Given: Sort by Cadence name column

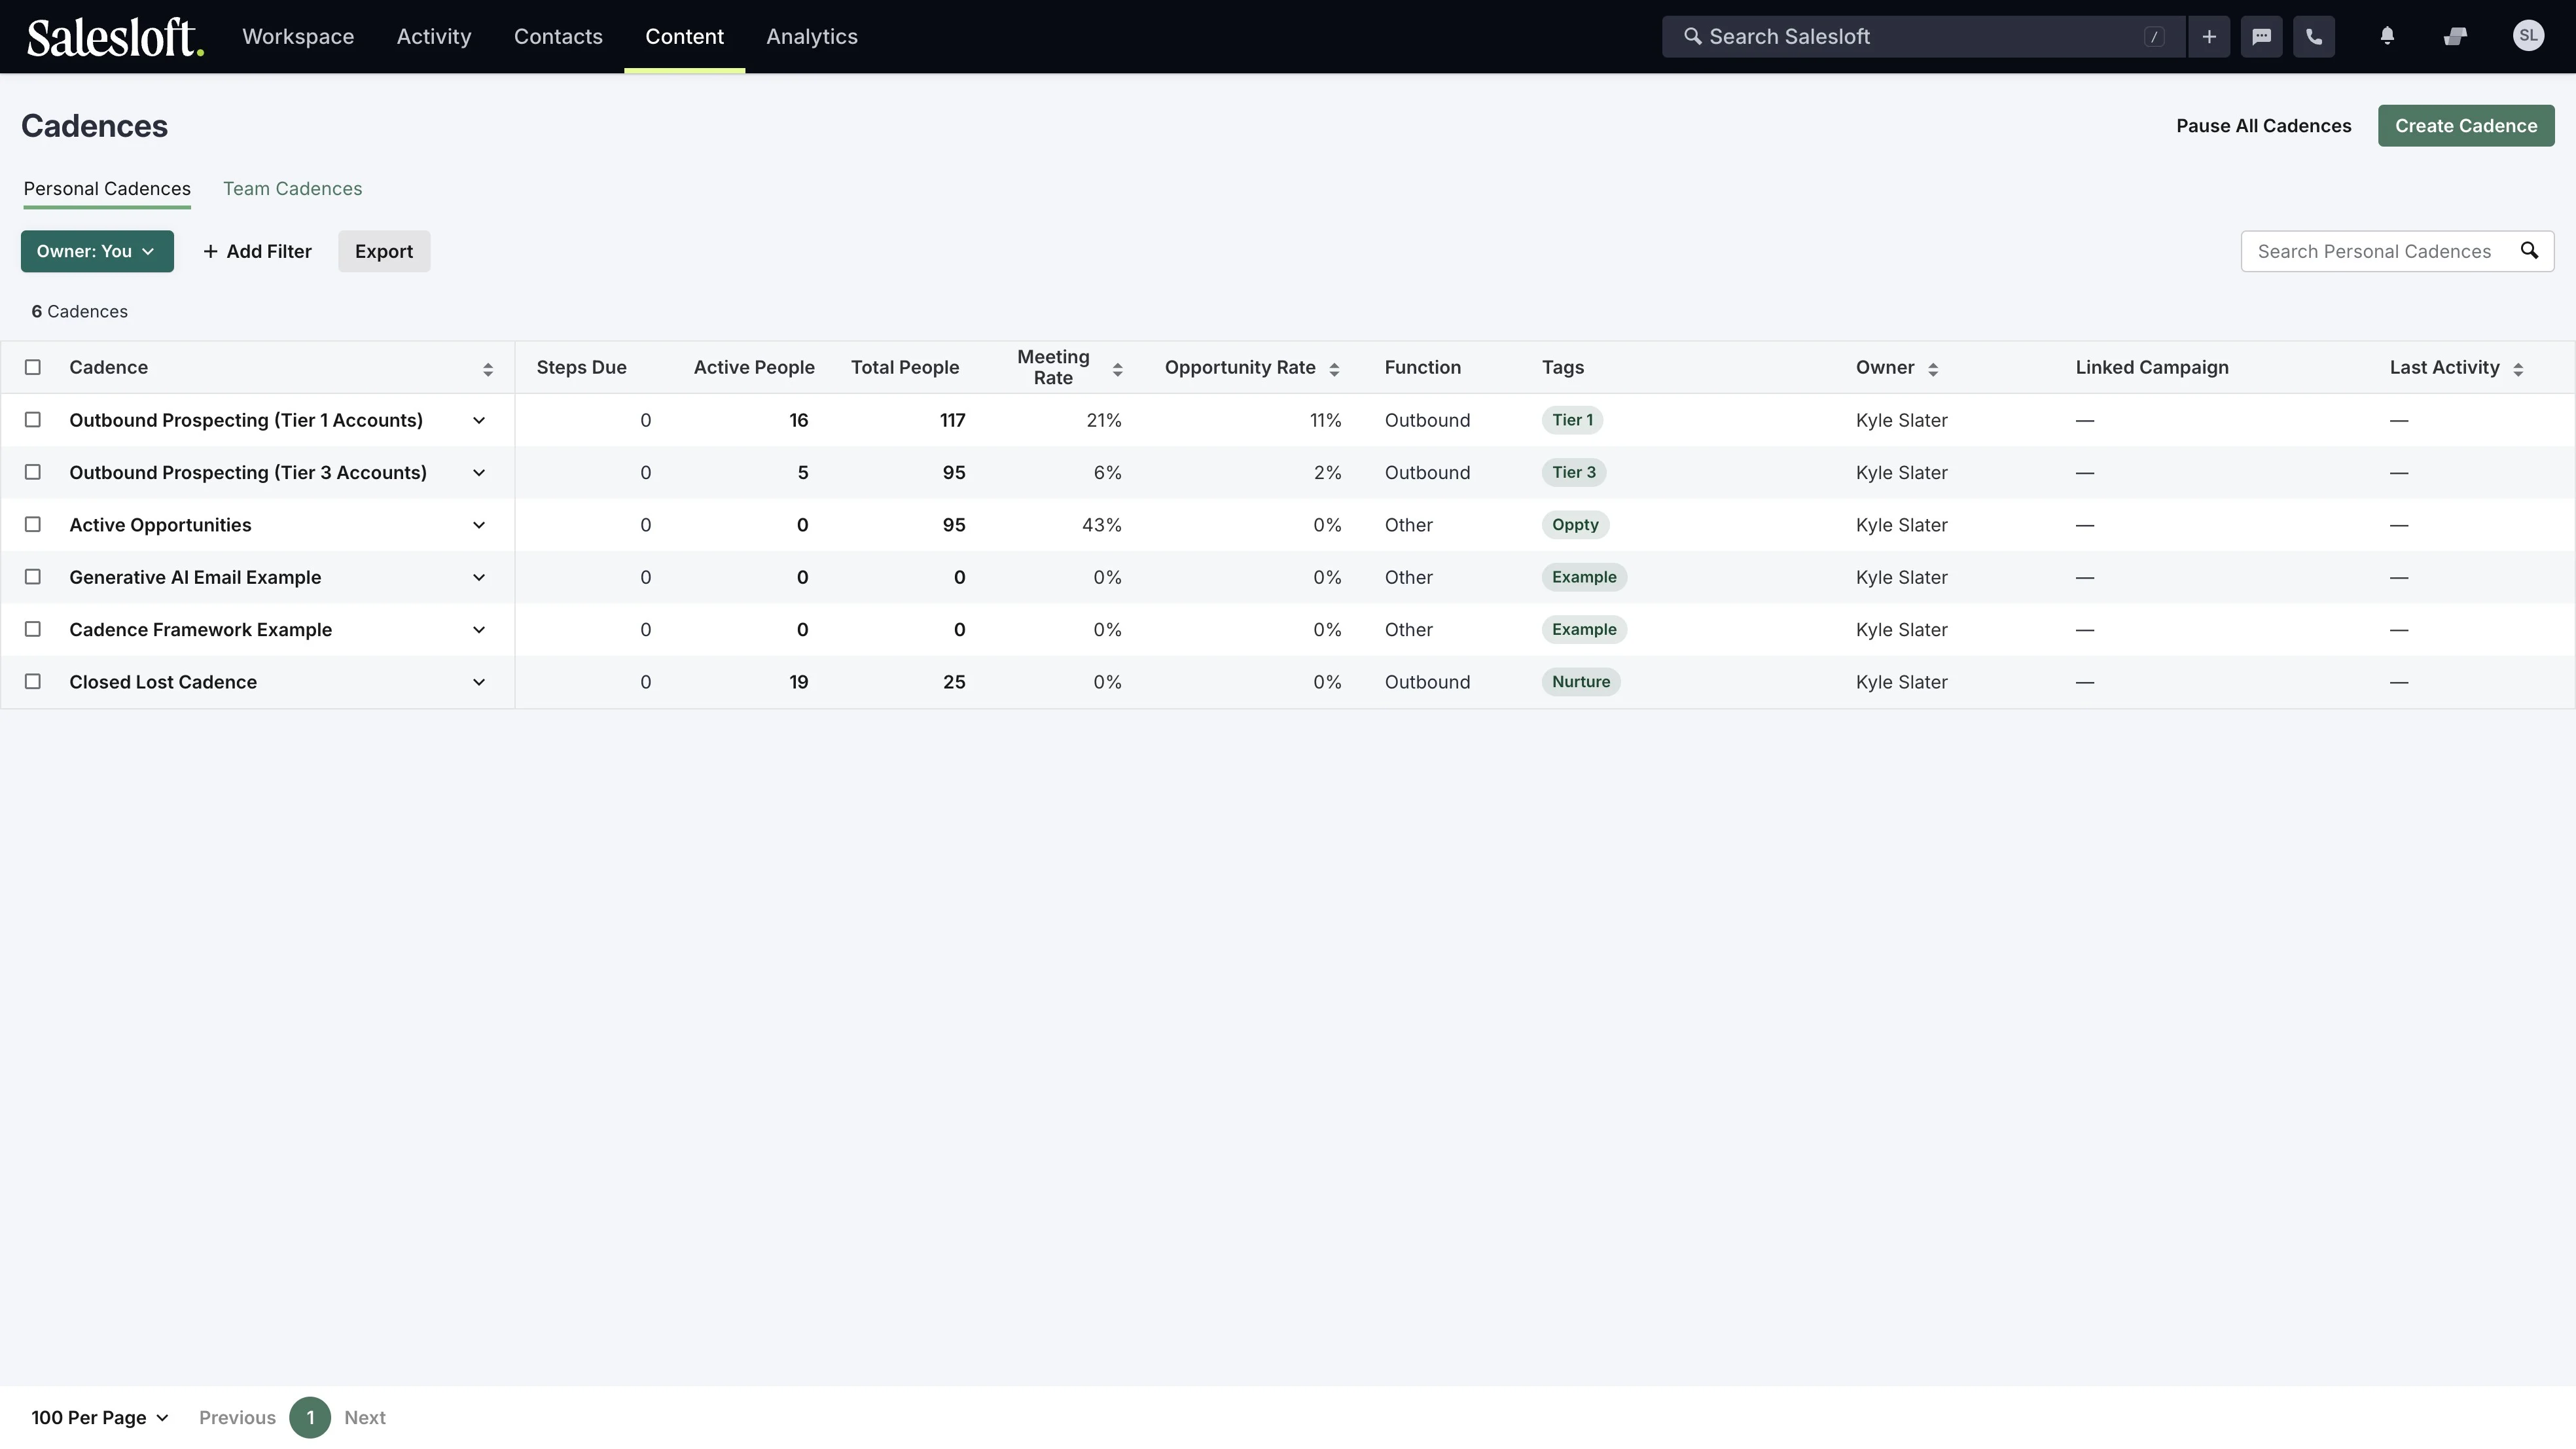Looking at the screenshot, I should [x=488, y=369].
